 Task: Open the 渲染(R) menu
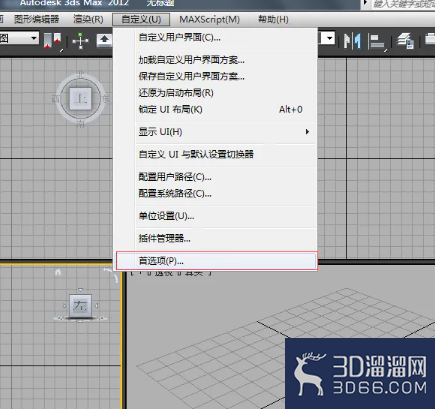(88, 19)
